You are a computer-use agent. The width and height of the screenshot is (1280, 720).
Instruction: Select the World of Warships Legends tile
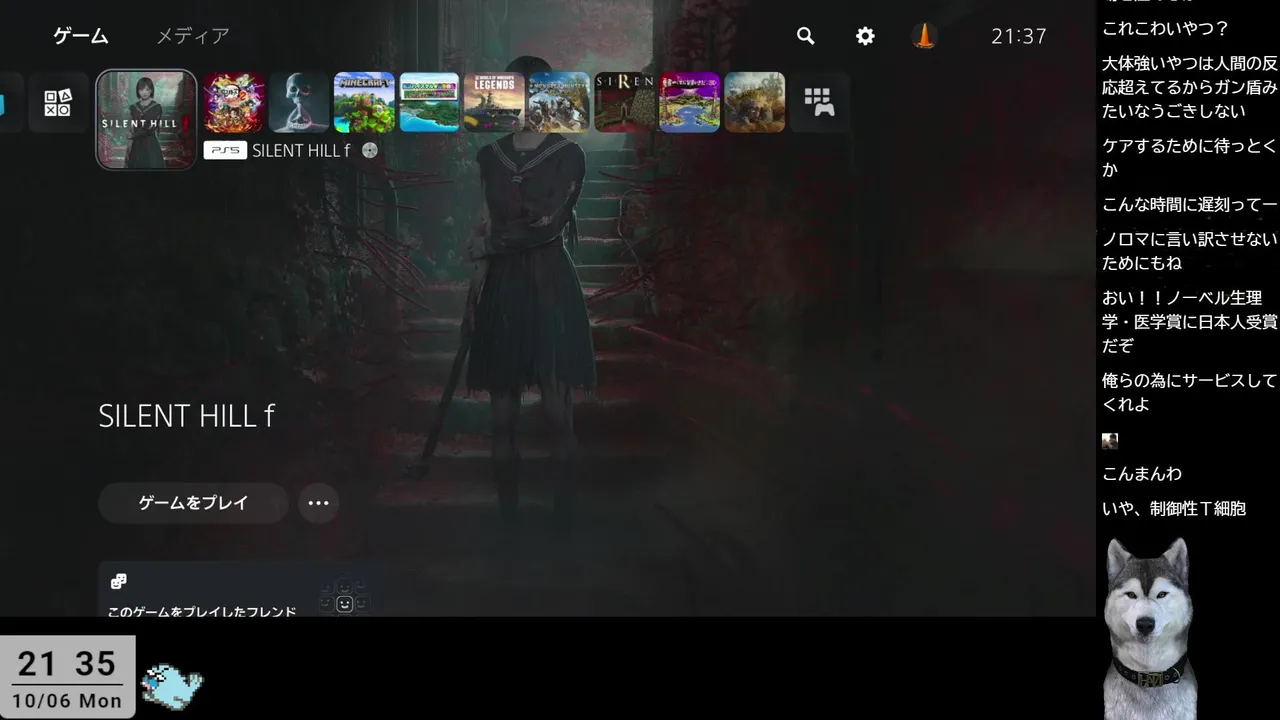(494, 102)
